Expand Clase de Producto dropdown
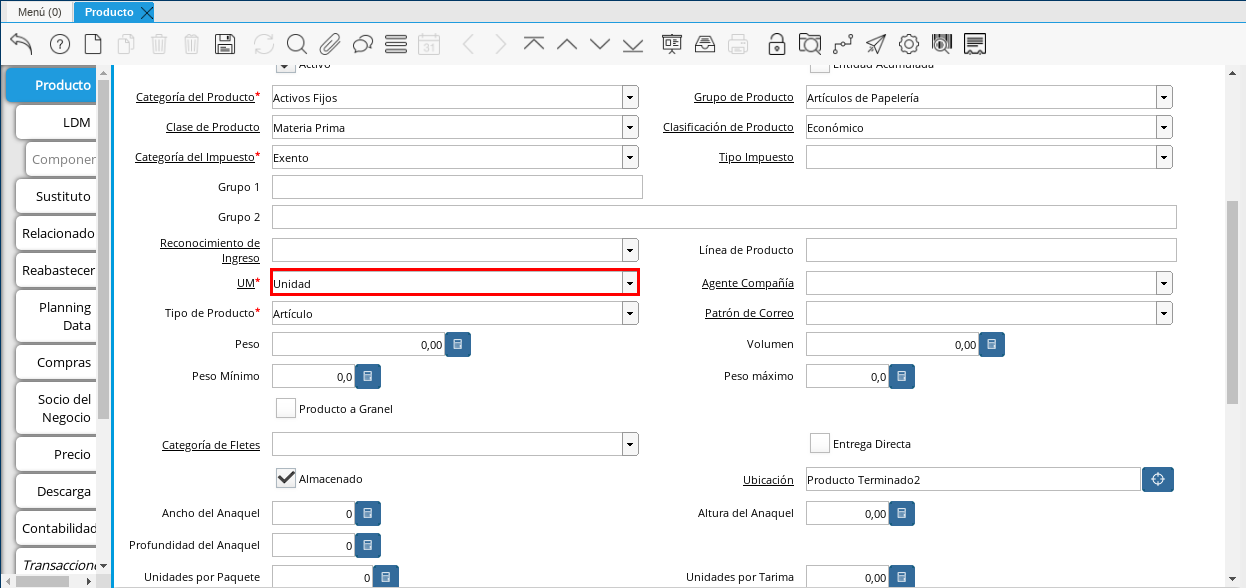 630,127
